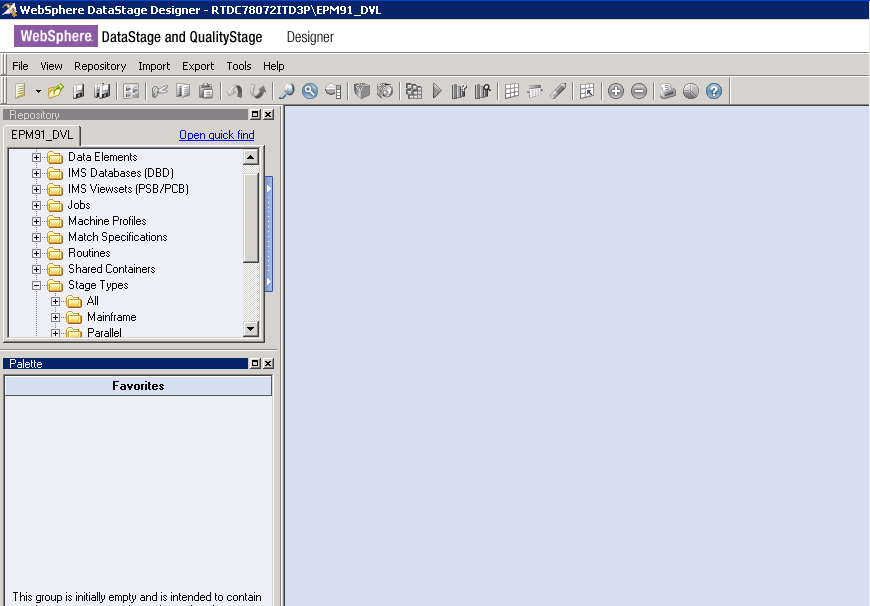Image resolution: width=870 pixels, height=606 pixels.
Task: Click the Run job triangle icon
Action: coord(437,90)
